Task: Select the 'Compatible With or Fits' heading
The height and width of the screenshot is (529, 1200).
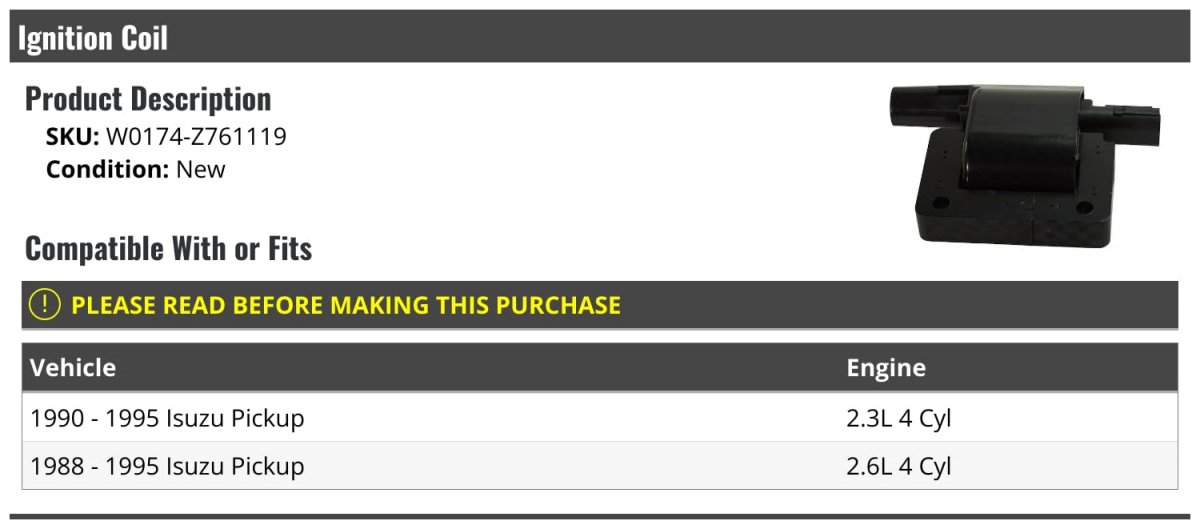Action: [x=168, y=248]
